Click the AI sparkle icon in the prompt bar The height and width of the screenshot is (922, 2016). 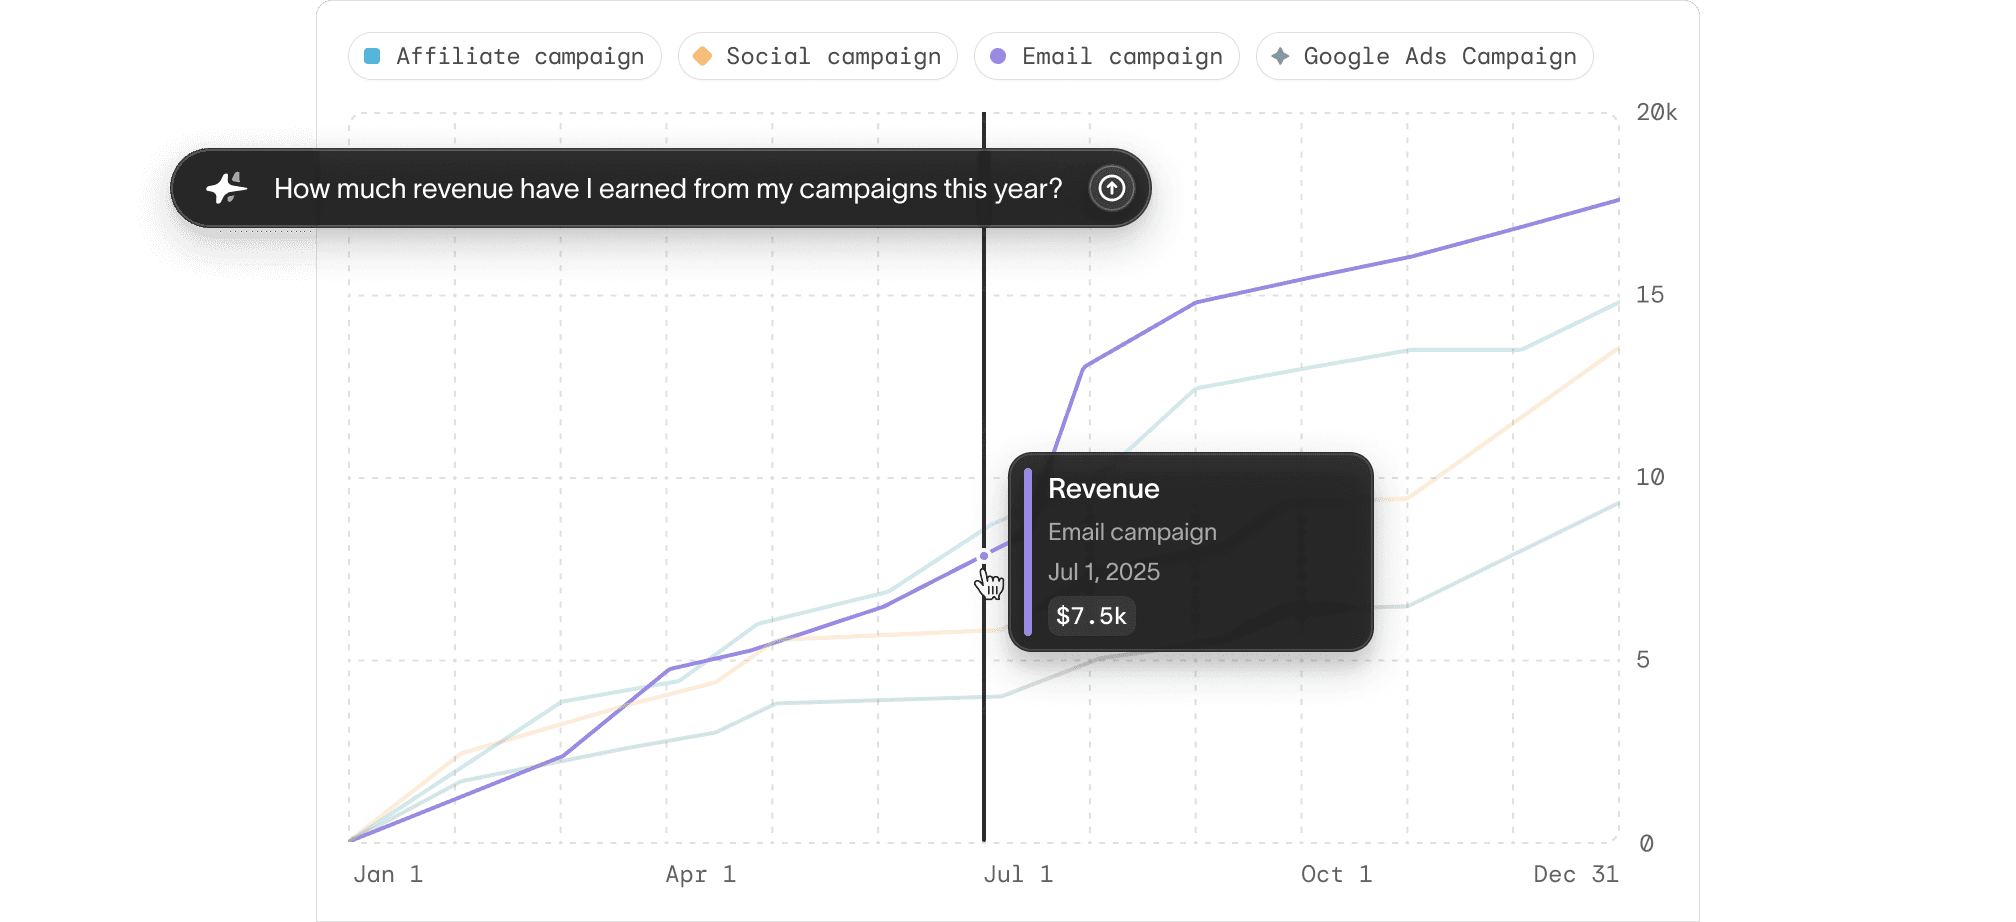click(226, 188)
